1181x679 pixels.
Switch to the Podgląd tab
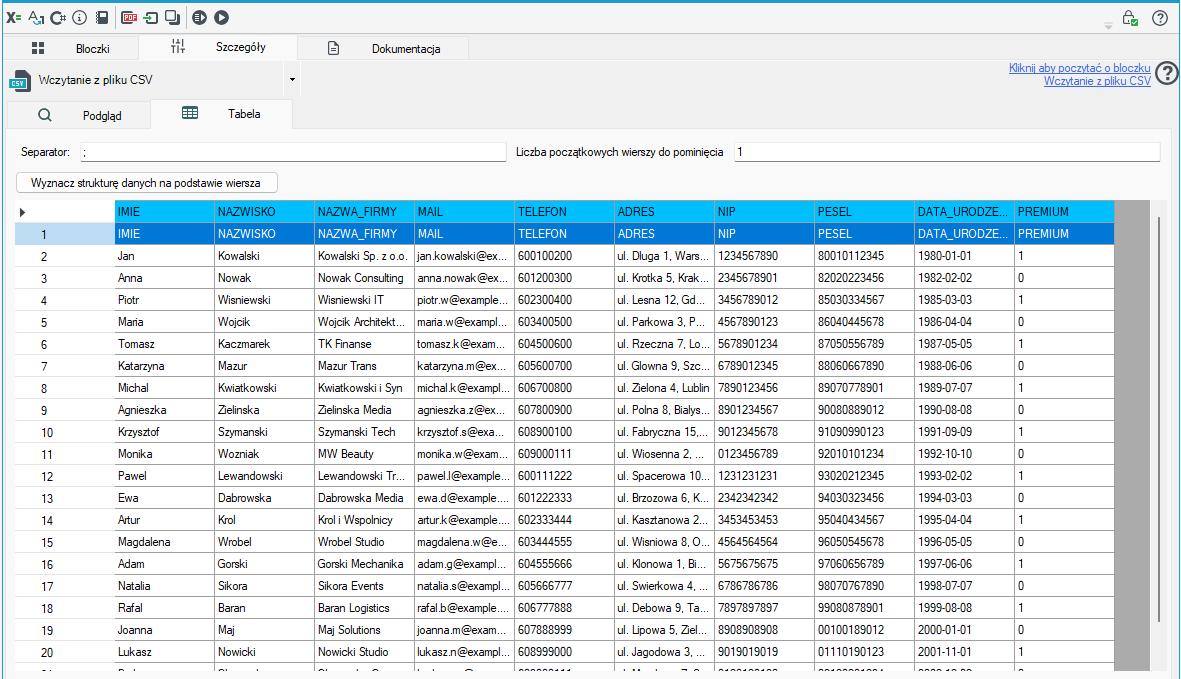click(79, 115)
